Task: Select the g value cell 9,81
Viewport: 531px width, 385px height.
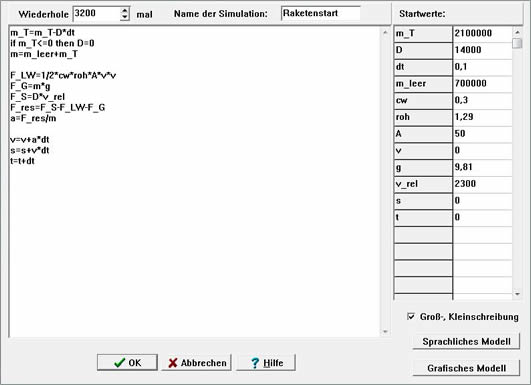Action: point(483,167)
